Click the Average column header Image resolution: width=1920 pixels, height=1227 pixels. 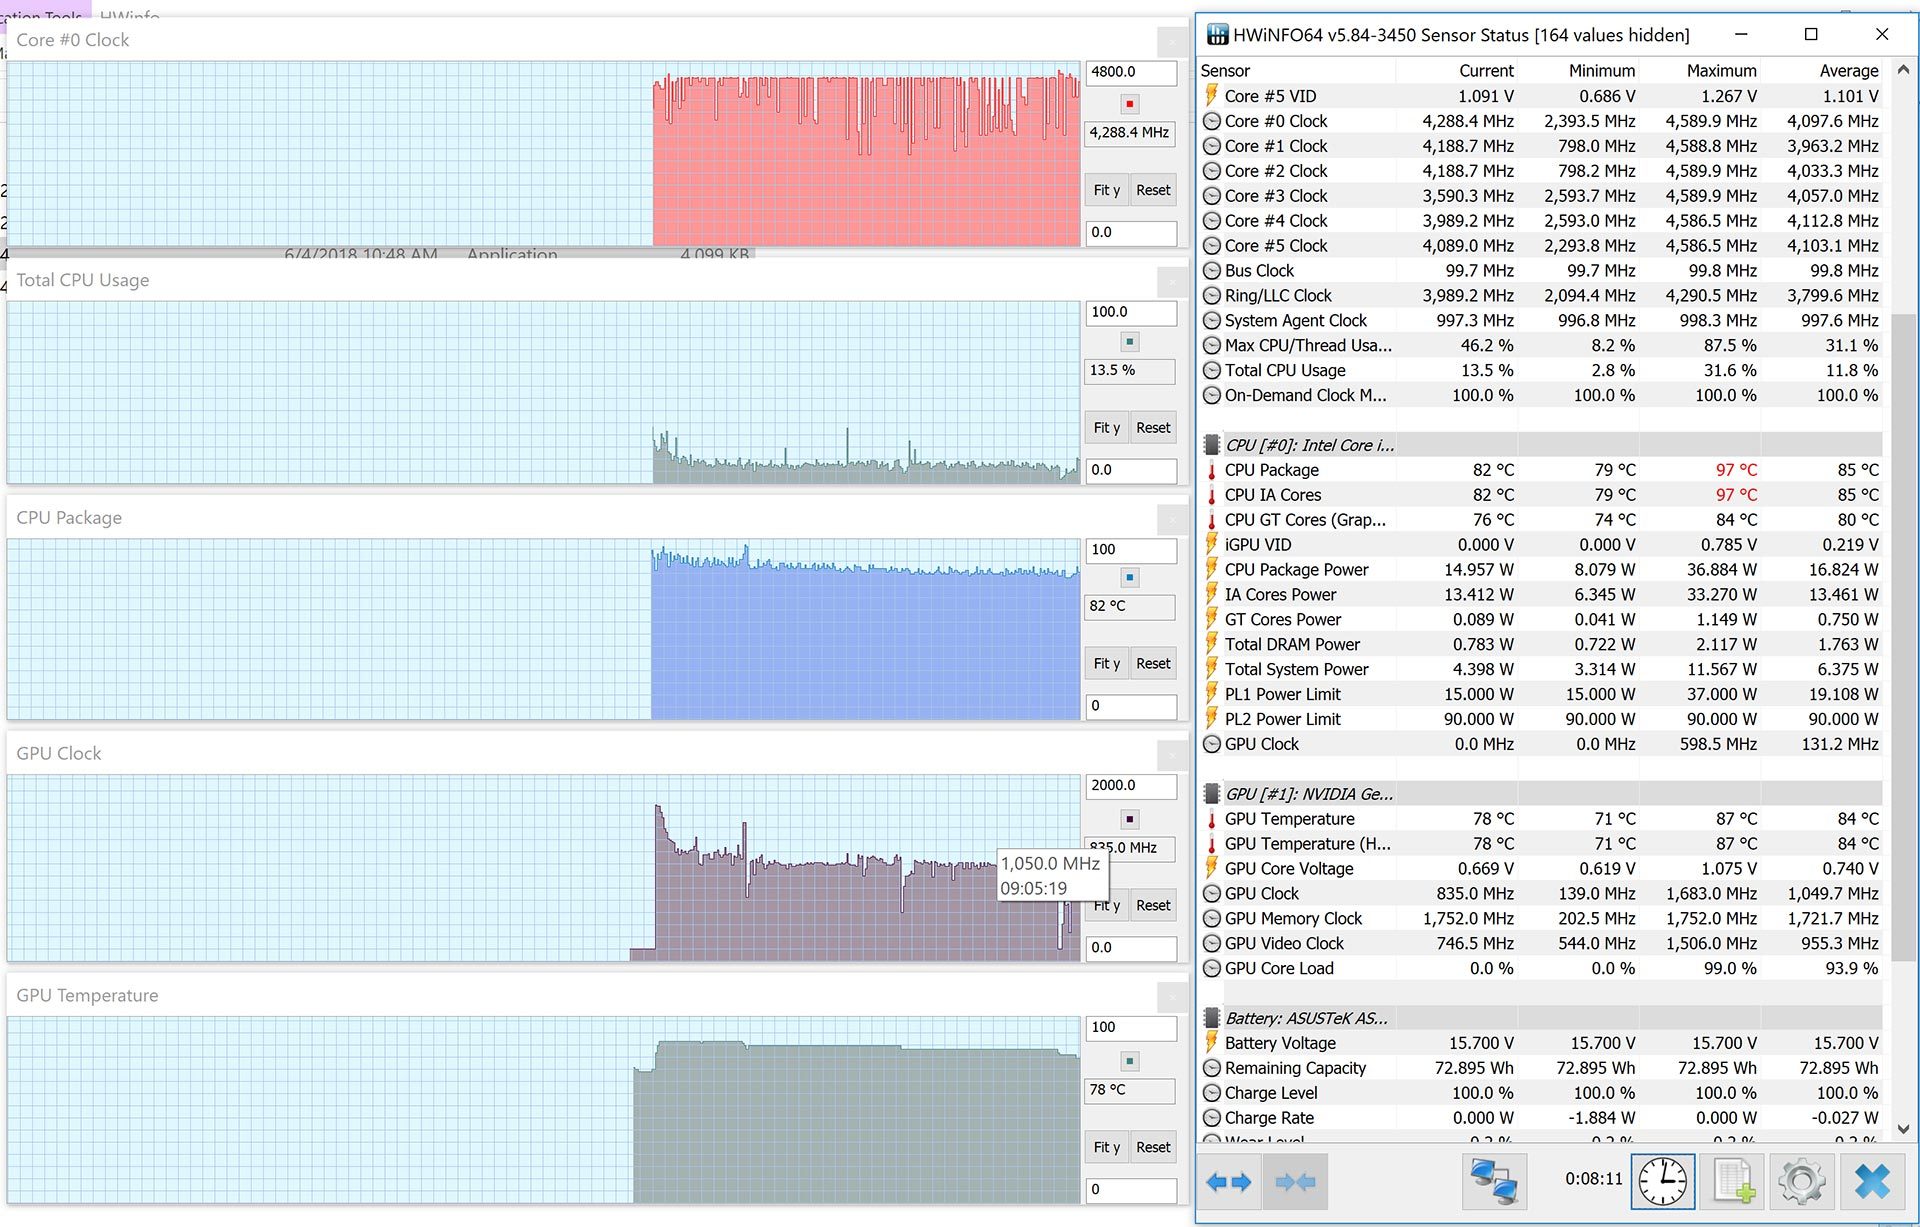pos(1822,71)
